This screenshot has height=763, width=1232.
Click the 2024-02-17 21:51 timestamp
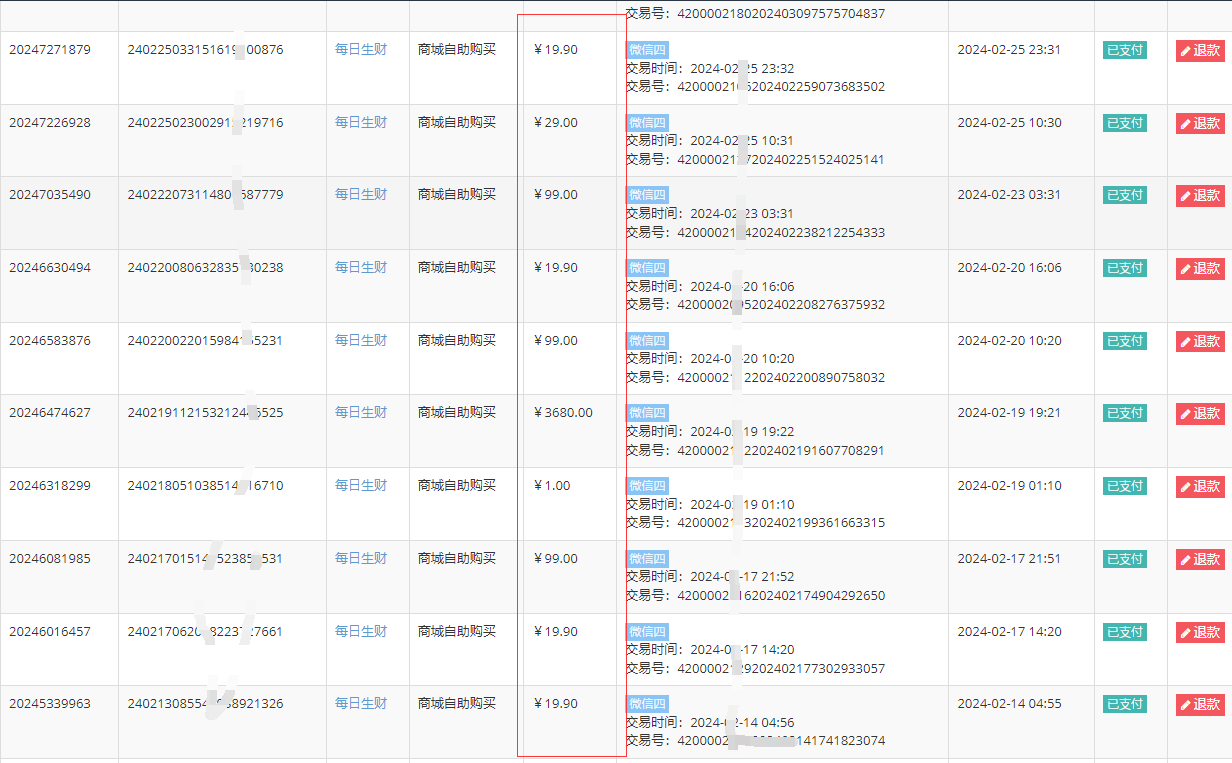click(1009, 559)
